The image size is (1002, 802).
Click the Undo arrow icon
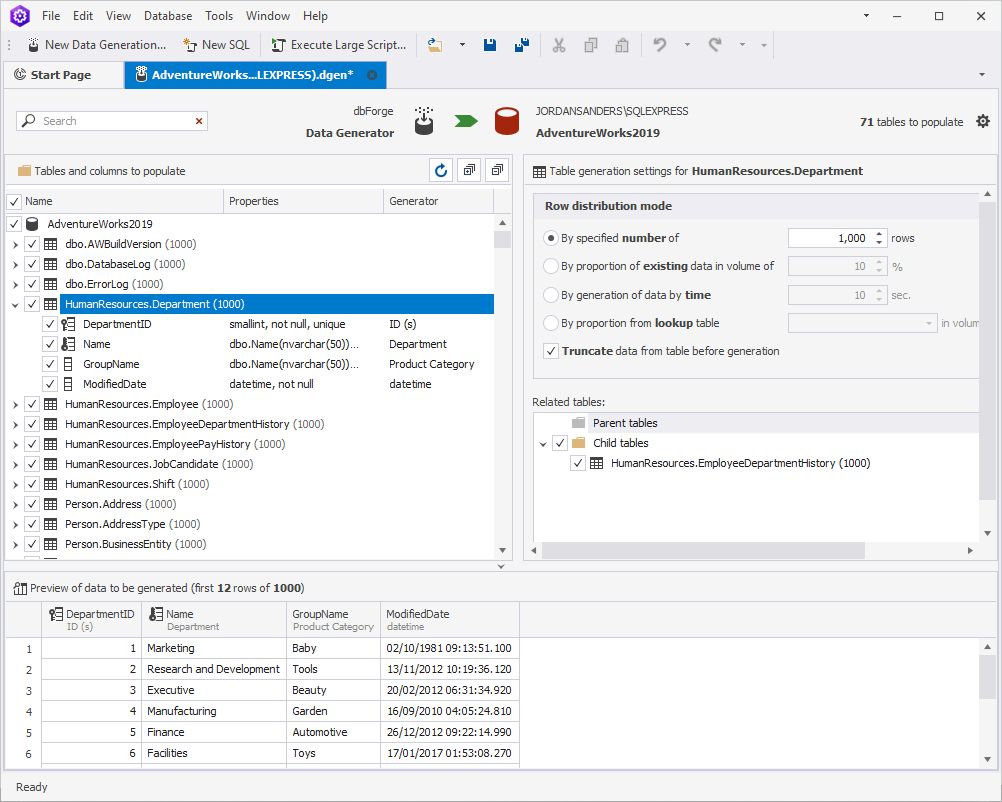coord(659,45)
